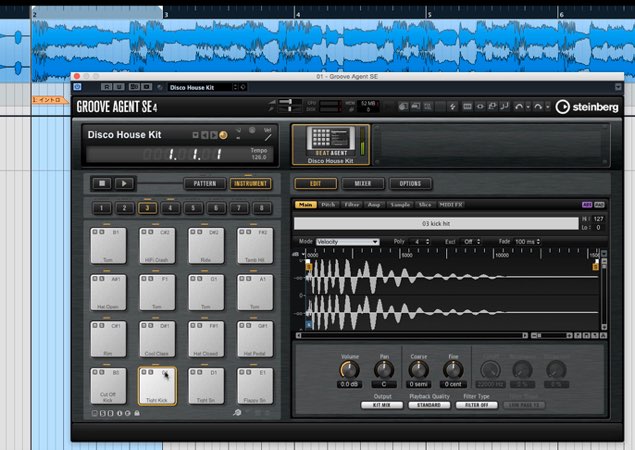Select pad group 5
This screenshot has height=450, width=635.
click(x=193, y=208)
